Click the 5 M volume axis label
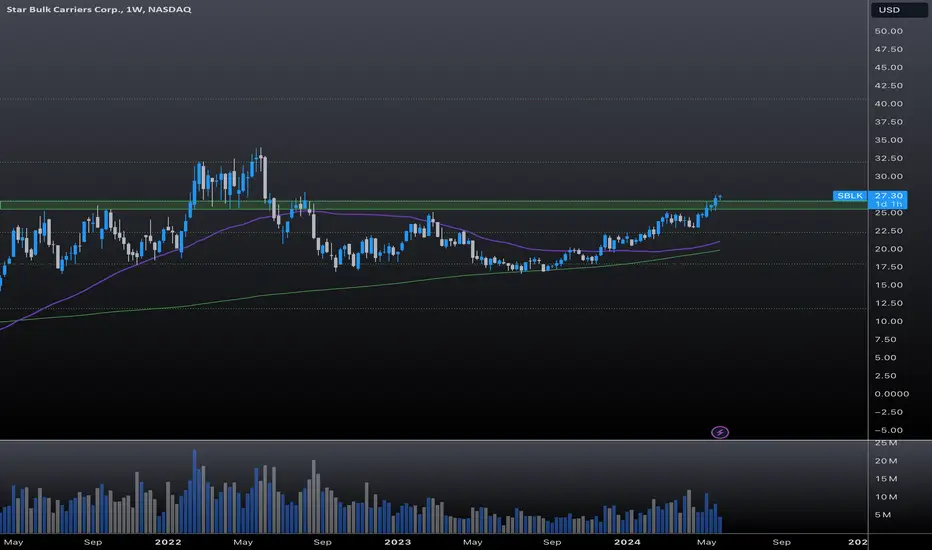 (883, 515)
